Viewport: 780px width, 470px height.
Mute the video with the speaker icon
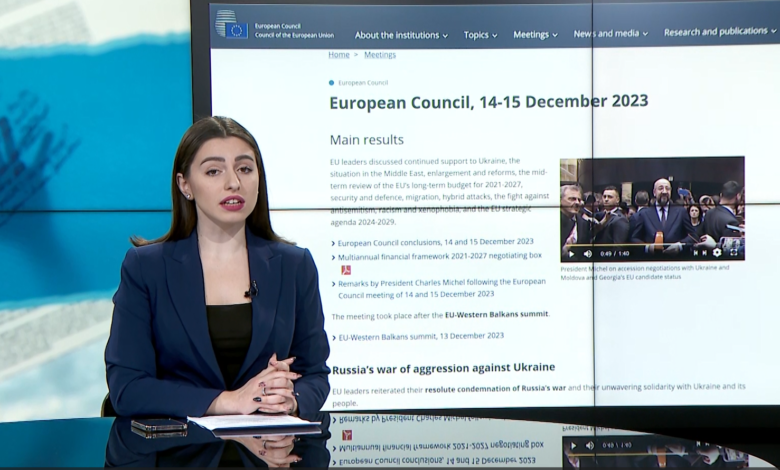(587, 254)
